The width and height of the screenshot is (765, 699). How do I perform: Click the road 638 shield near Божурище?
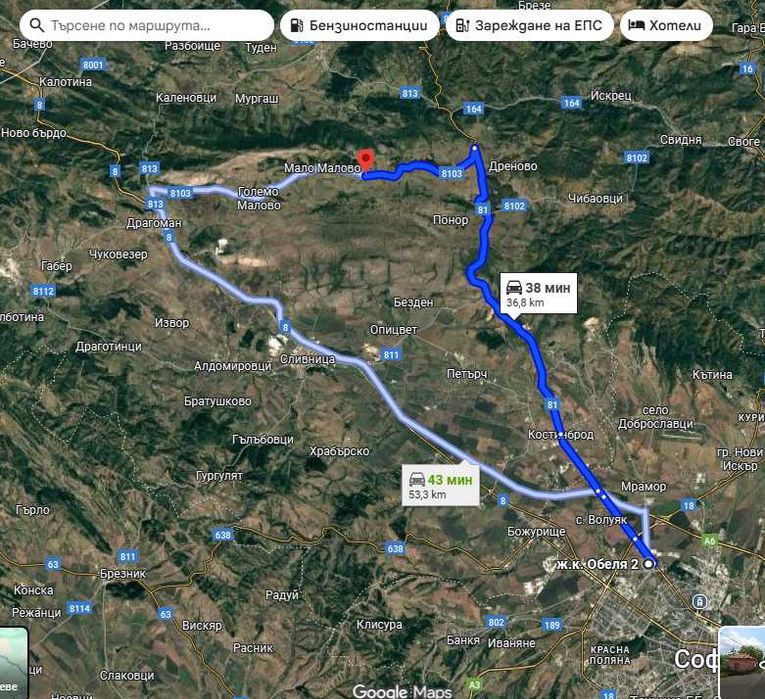coord(395,548)
